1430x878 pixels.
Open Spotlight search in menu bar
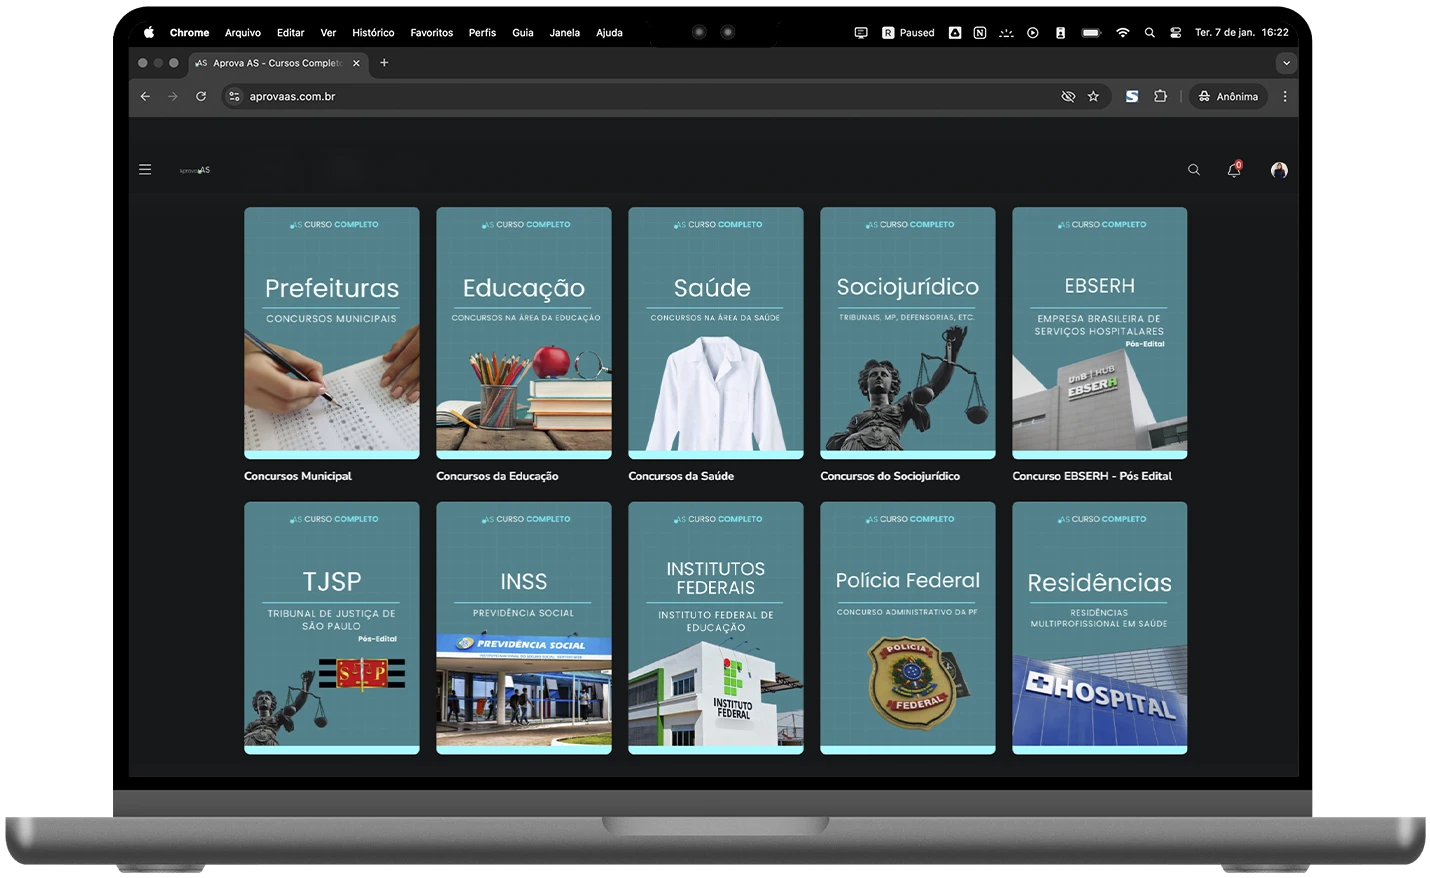[1150, 33]
